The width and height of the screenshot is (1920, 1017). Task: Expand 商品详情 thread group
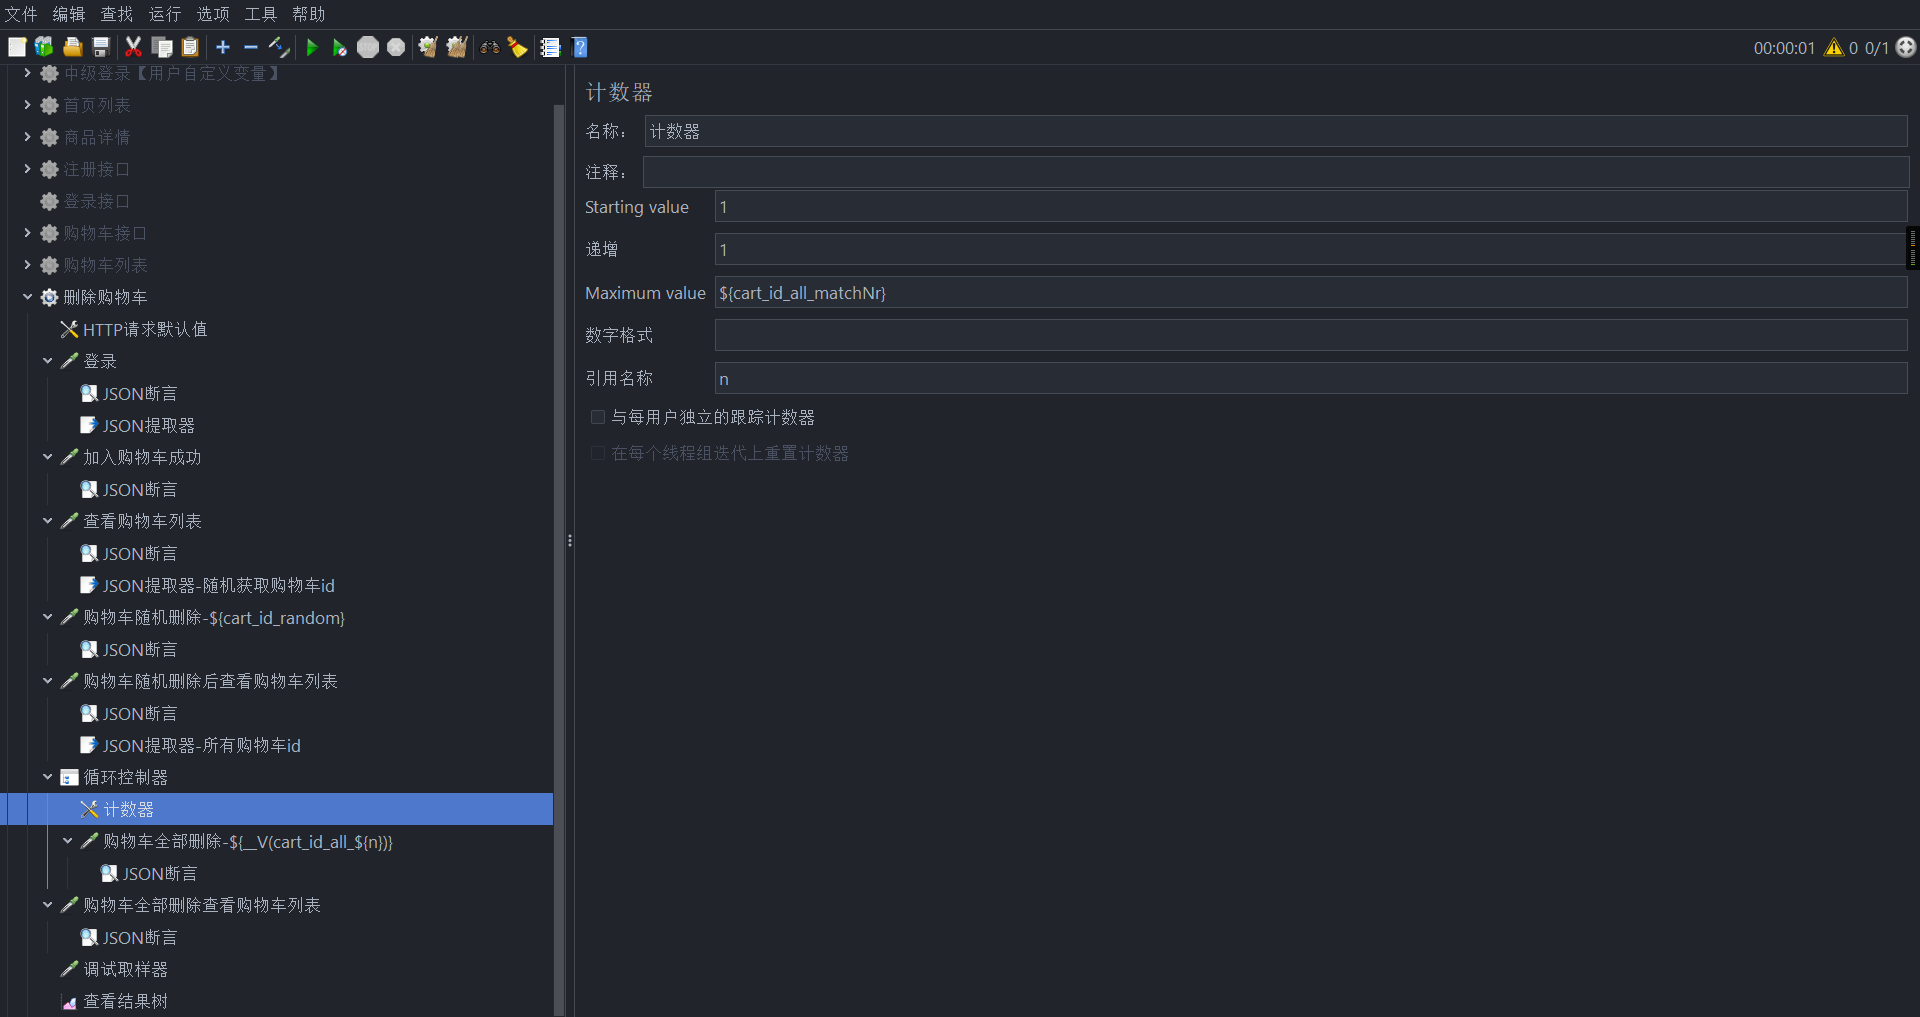[x=27, y=137]
